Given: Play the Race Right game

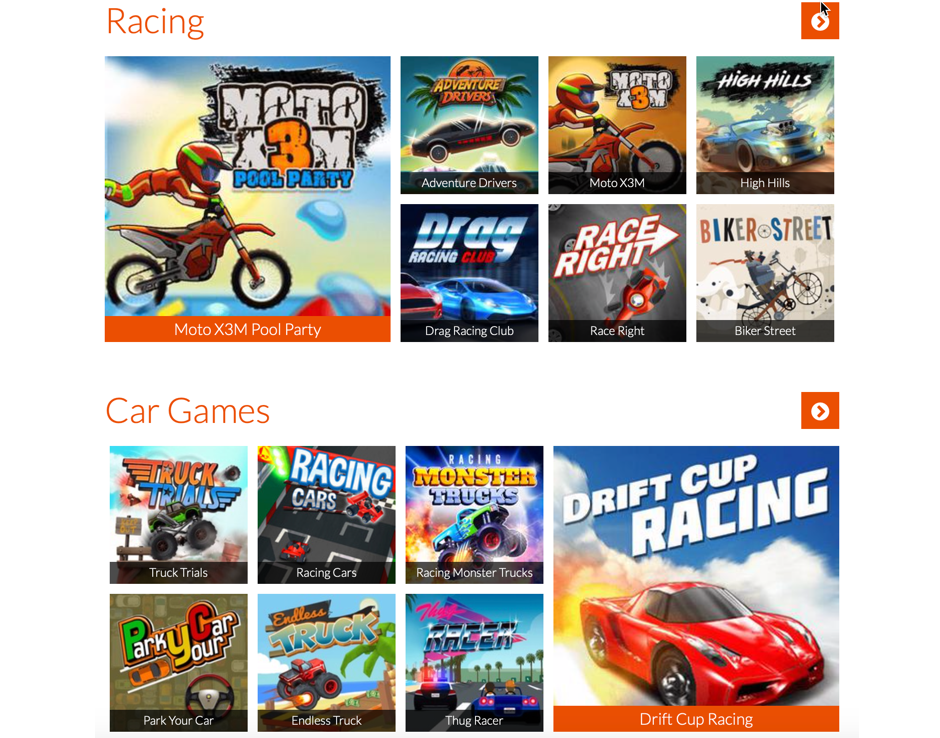Looking at the screenshot, I should pos(617,273).
